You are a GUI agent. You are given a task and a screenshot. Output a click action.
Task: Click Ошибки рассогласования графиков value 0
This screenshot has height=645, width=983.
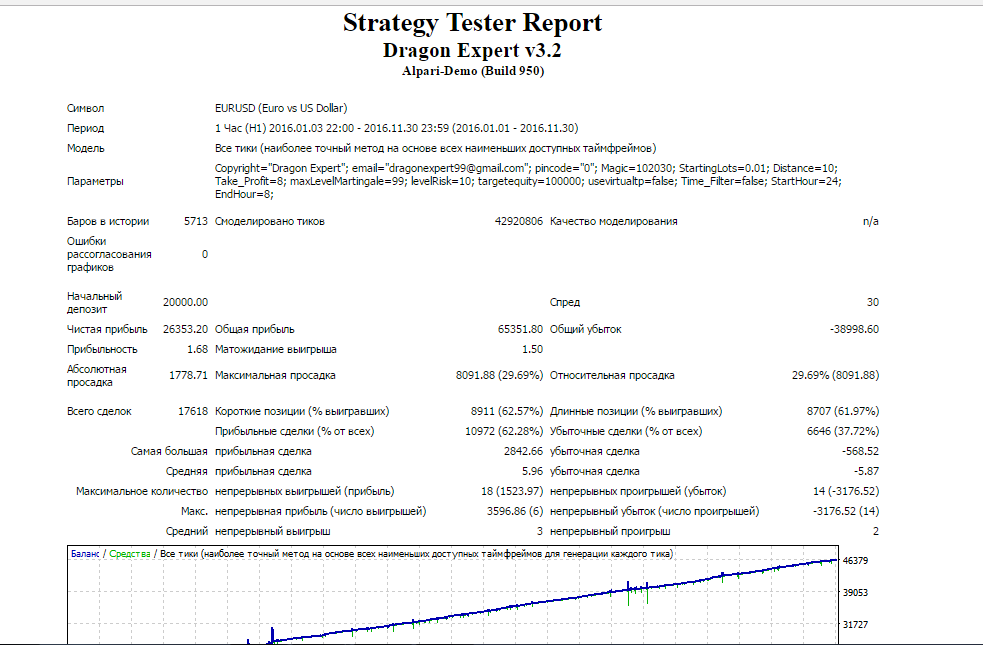coord(204,254)
